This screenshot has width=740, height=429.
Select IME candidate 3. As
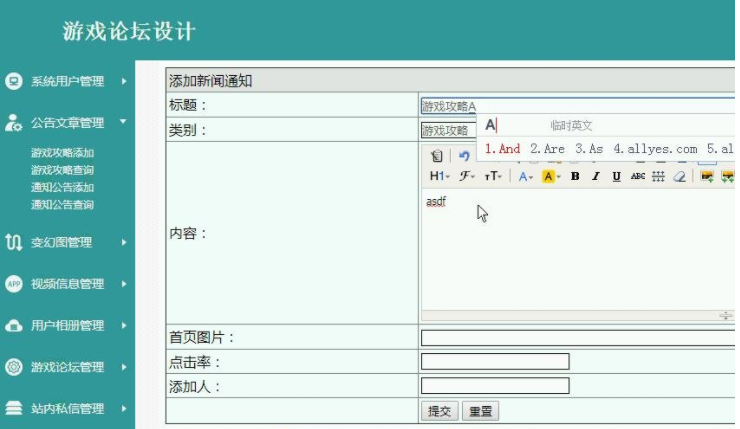(x=589, y=149)
